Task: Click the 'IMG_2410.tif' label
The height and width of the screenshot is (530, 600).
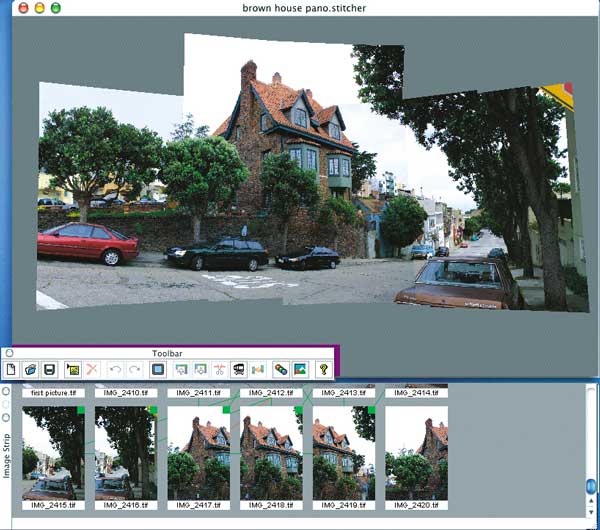Action: (126, 393)
